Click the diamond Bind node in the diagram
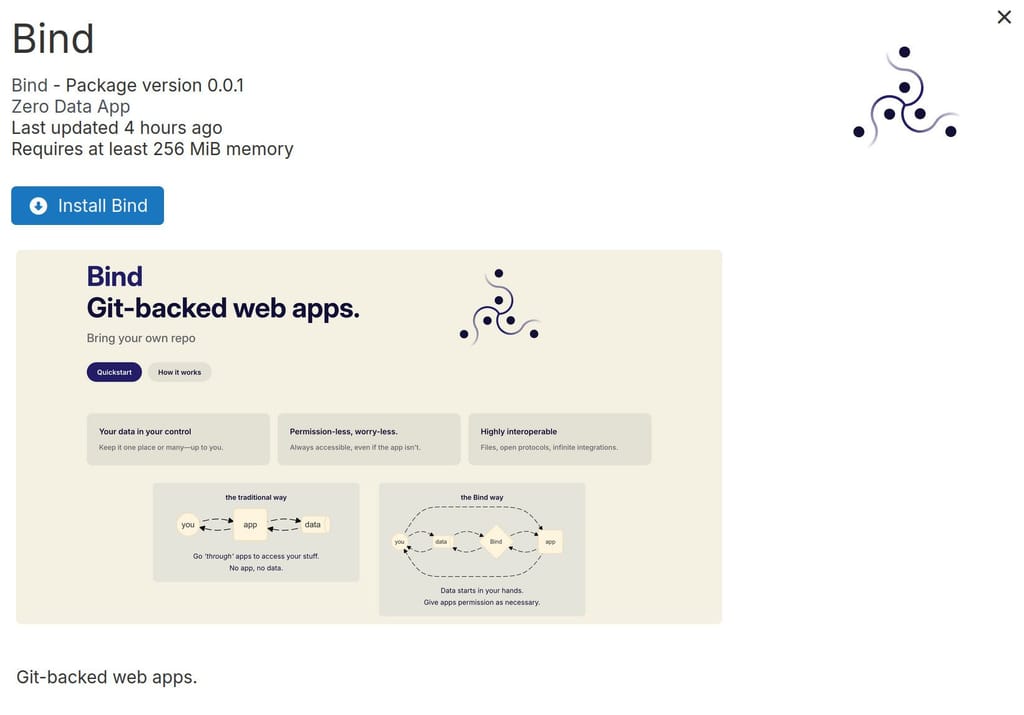 [x=496, y=541]
